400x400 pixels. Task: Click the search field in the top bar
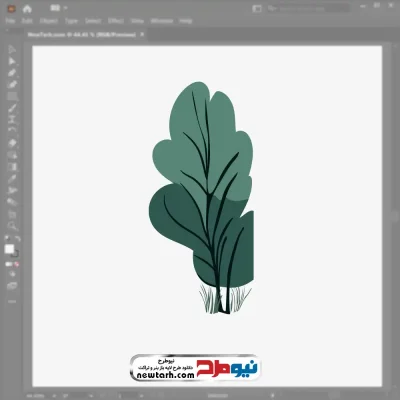coord(308,9)
